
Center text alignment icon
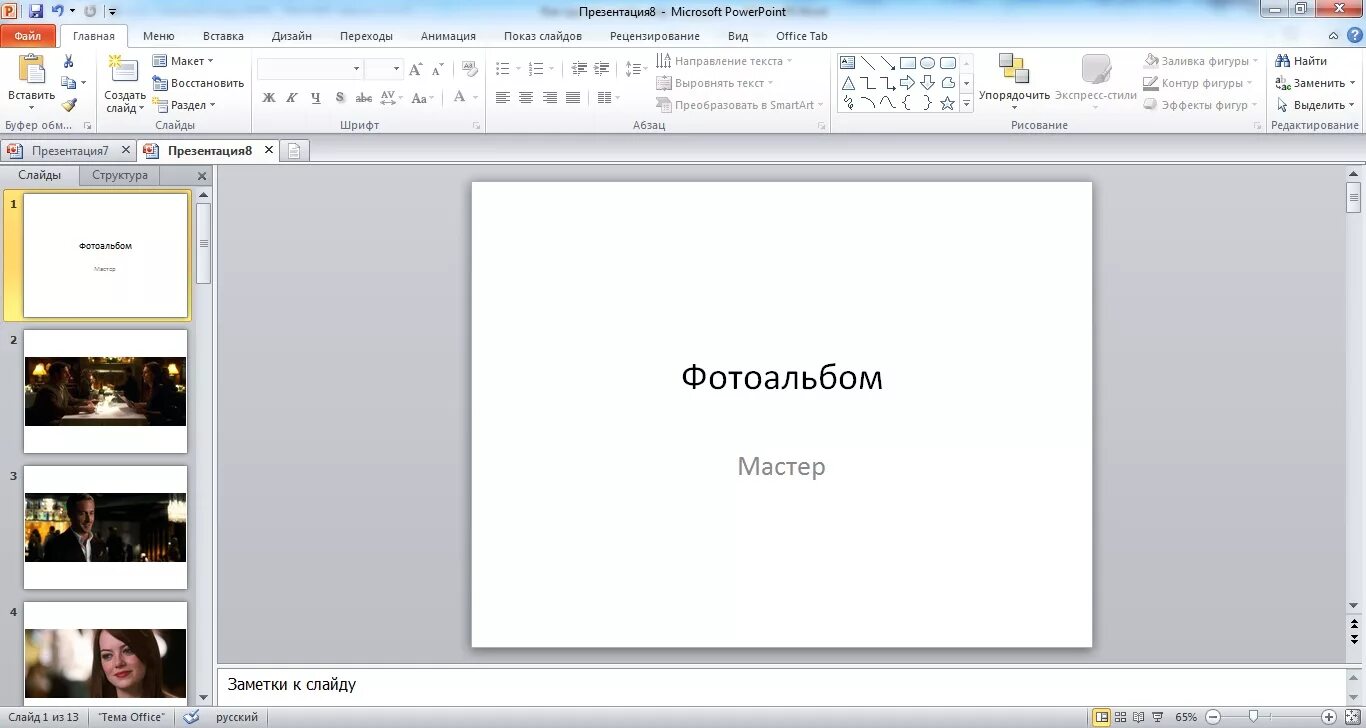(526, 98)
